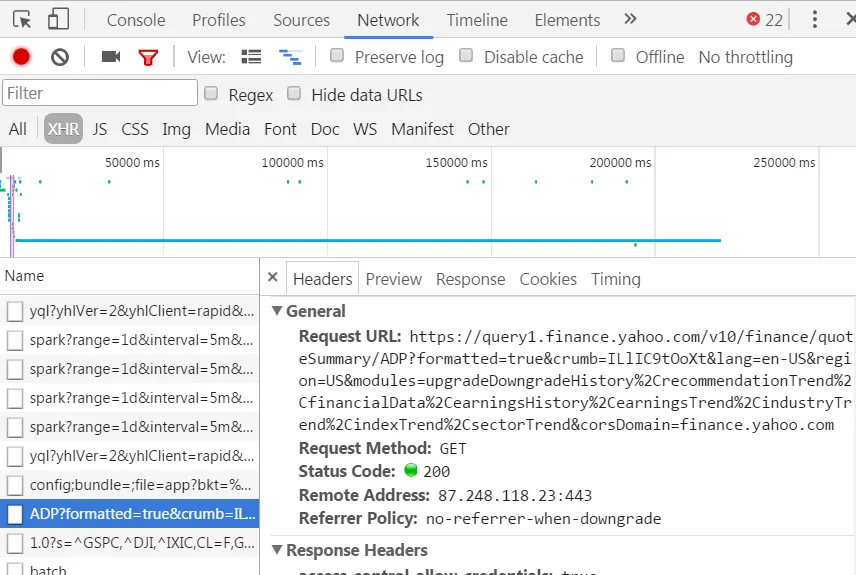Select the batch request row

coord(129,568)
